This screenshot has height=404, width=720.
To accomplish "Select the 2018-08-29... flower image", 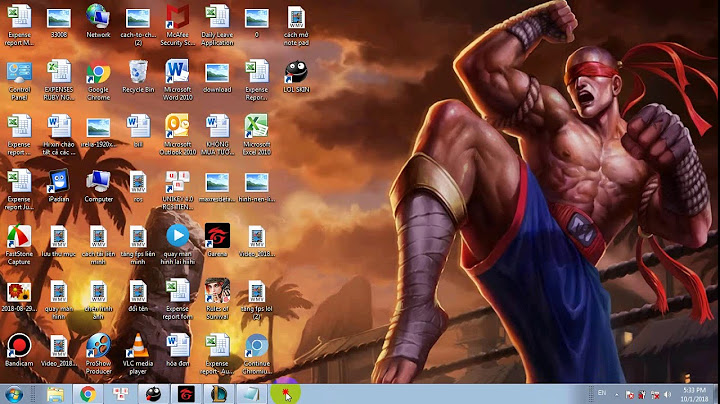I will [x=19, y=295].
